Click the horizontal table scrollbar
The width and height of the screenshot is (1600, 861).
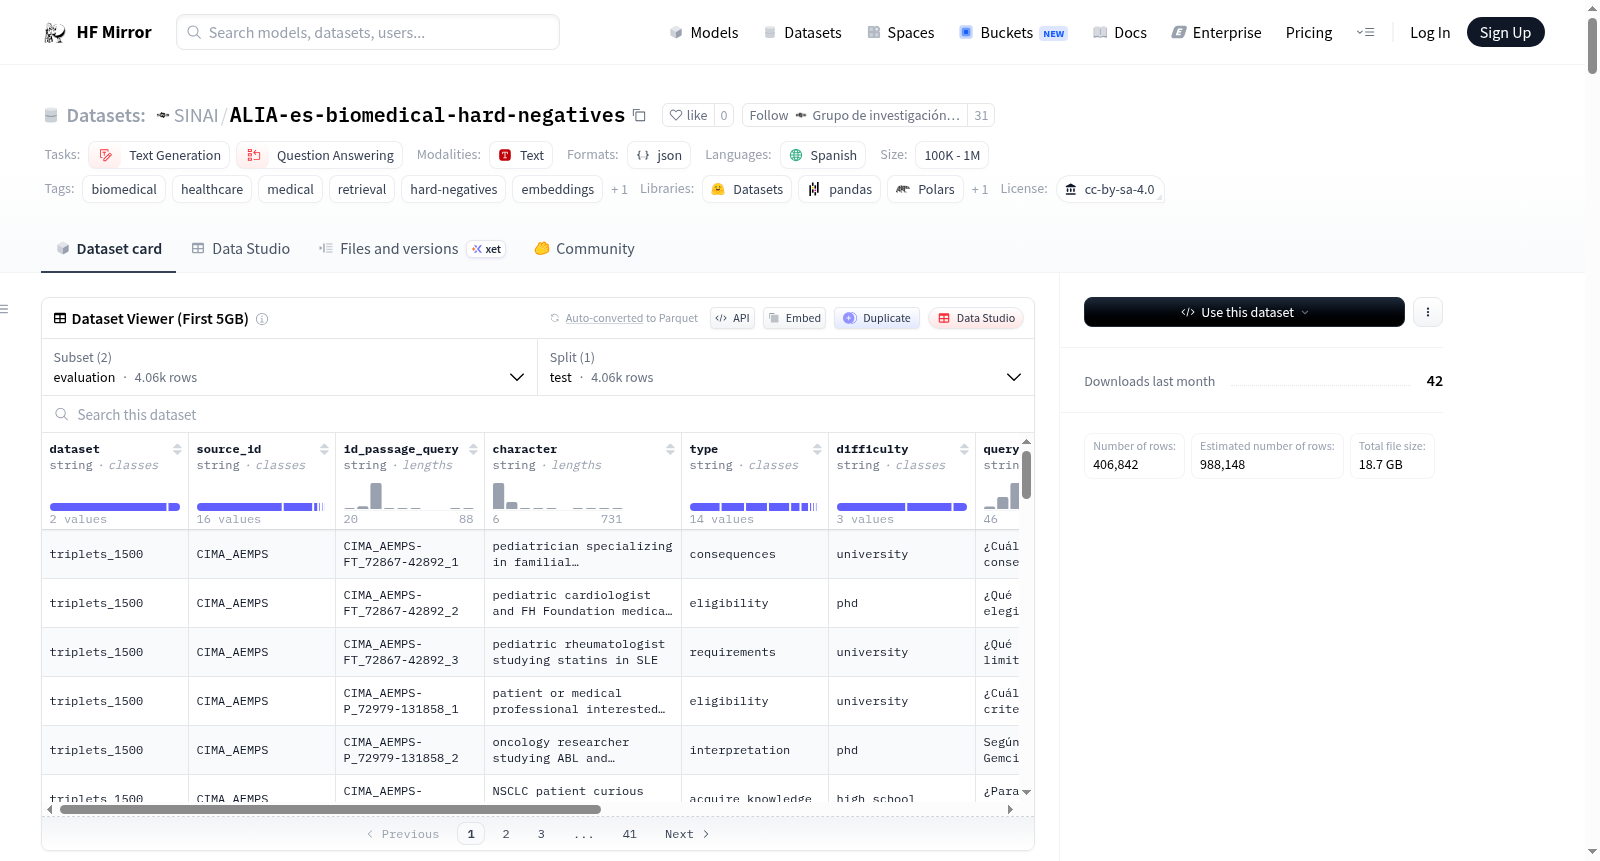(330, 810)
